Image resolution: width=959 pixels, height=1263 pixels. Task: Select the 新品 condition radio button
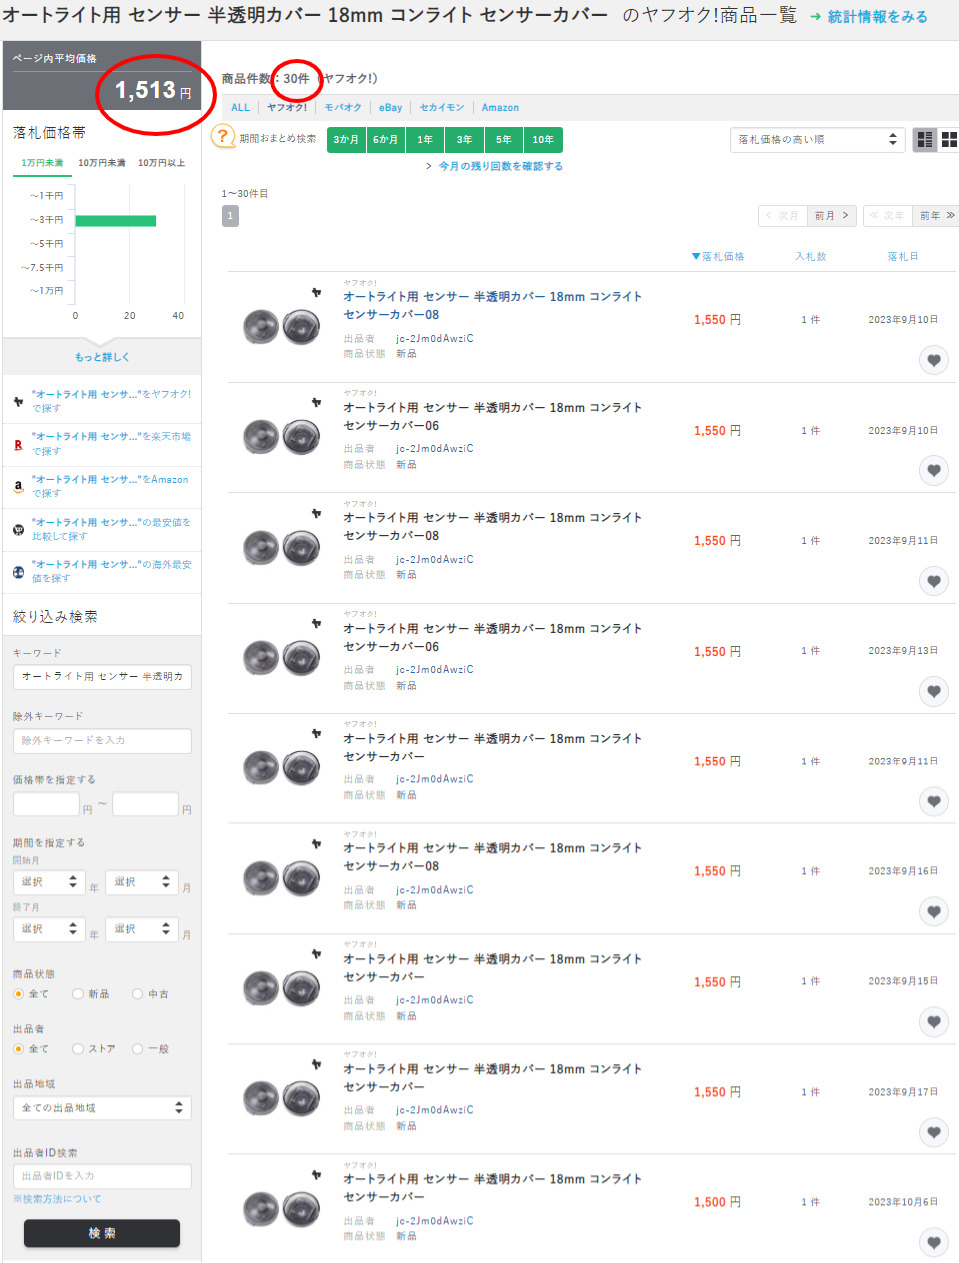point(78,994)
